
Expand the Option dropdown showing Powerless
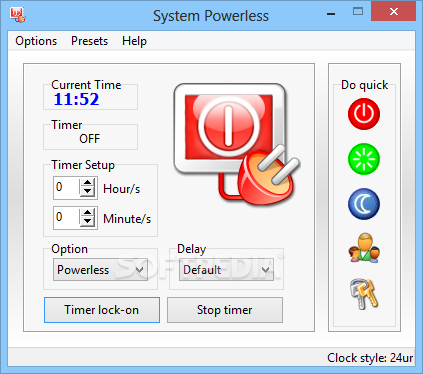(100, 269)
